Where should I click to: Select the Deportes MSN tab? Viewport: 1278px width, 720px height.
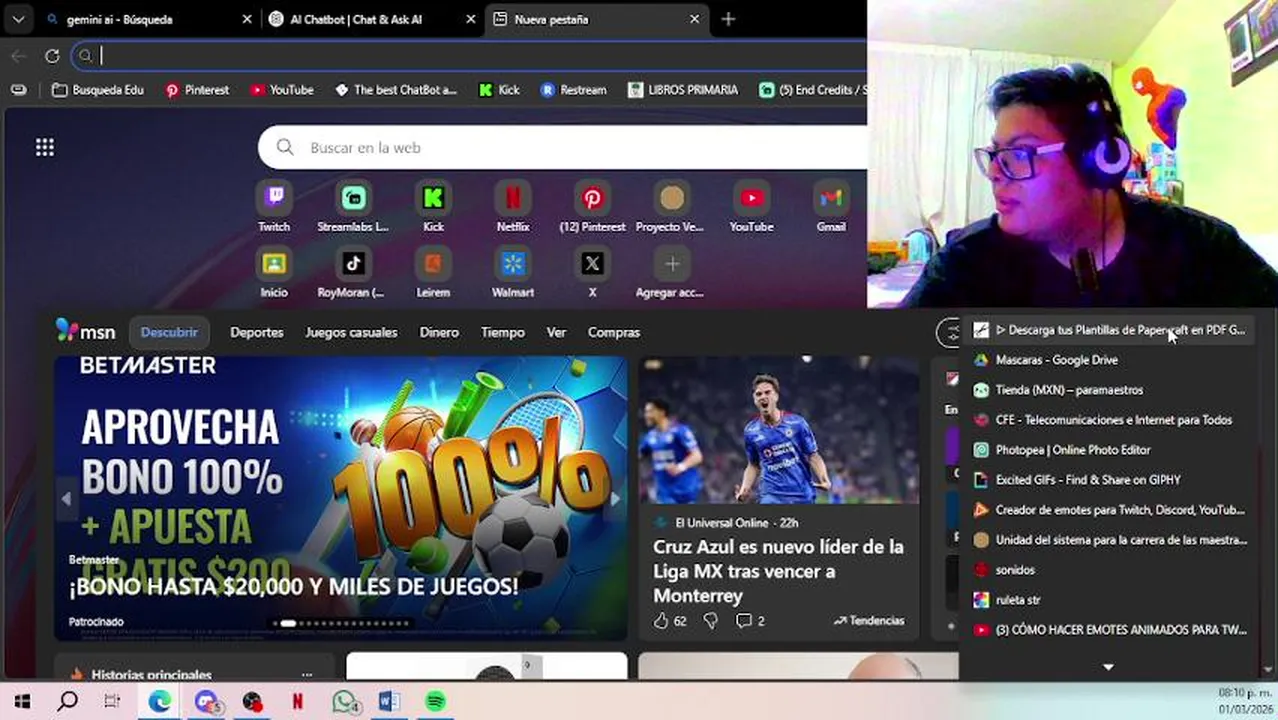pyautogui.click(x=257, y=332)
